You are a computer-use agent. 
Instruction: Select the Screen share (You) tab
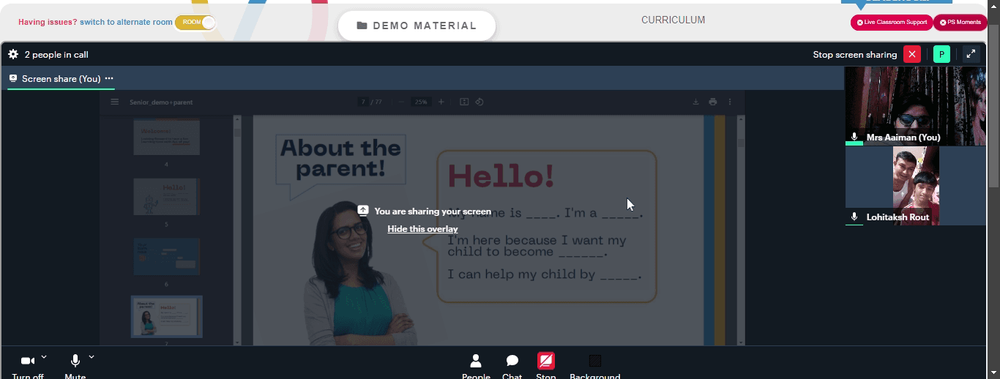55,78
